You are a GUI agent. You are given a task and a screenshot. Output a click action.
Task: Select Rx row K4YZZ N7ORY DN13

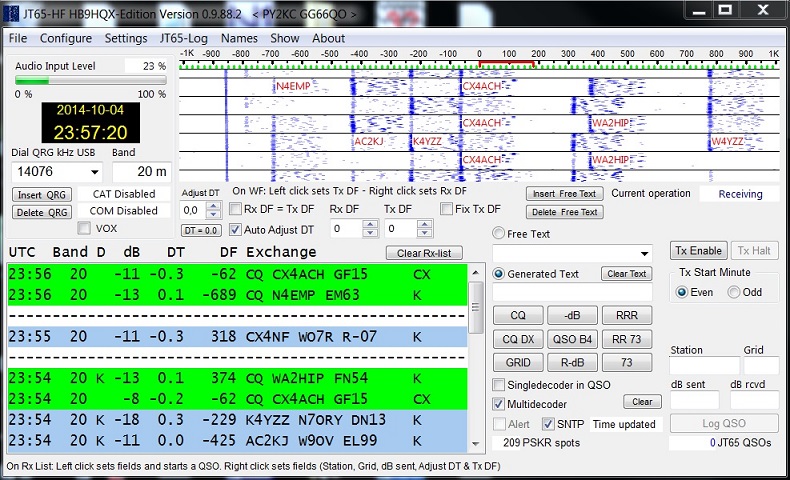pos(237,420)
